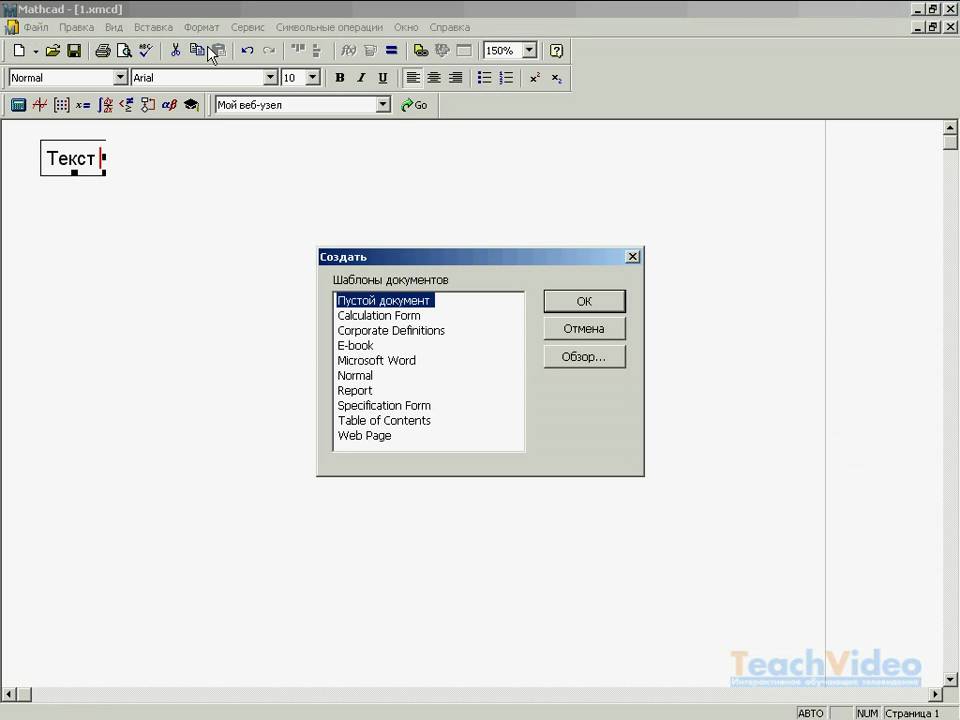Click the Calculate equals-sign icon
This screenshot has height=720, width=960.
(x=391, y=51)
